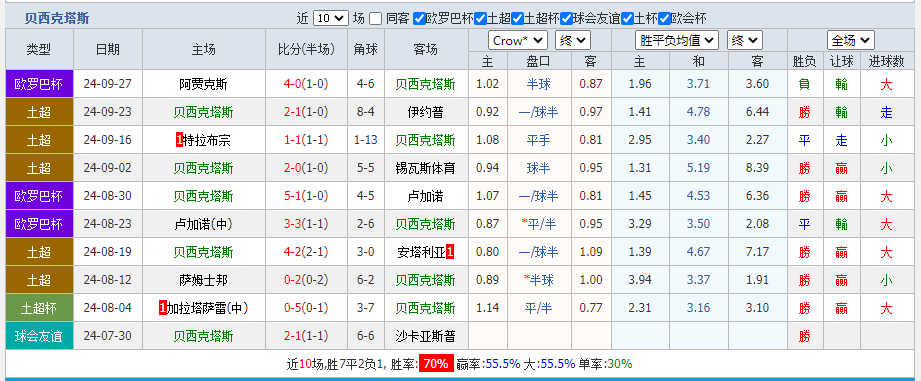Click the 球会友谊 league tag

[39, 336]
